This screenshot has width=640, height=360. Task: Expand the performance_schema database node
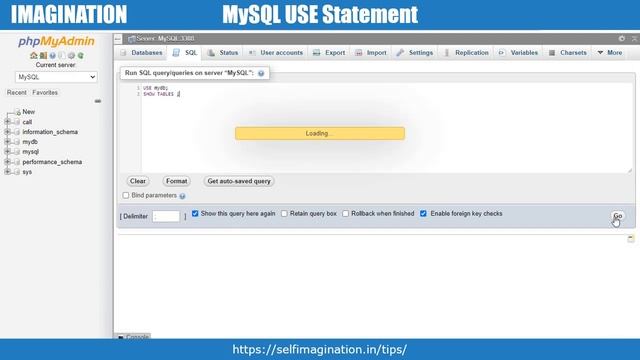[x=7, y=162]
